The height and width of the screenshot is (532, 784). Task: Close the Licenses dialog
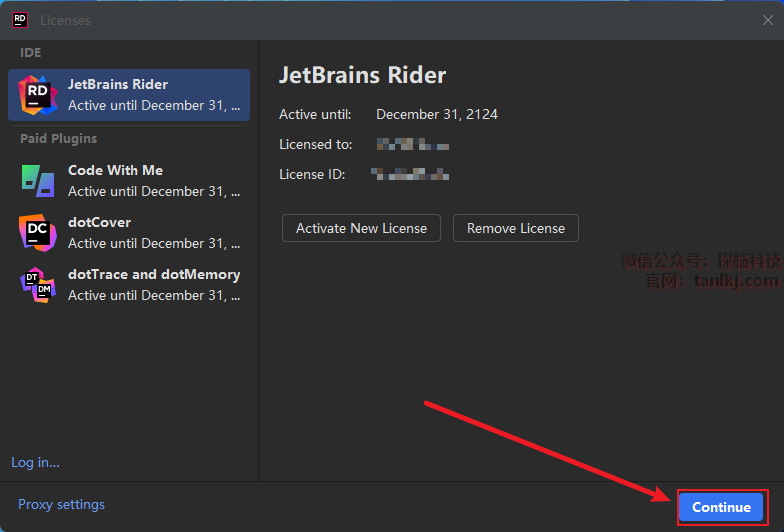tap(767, 20)
